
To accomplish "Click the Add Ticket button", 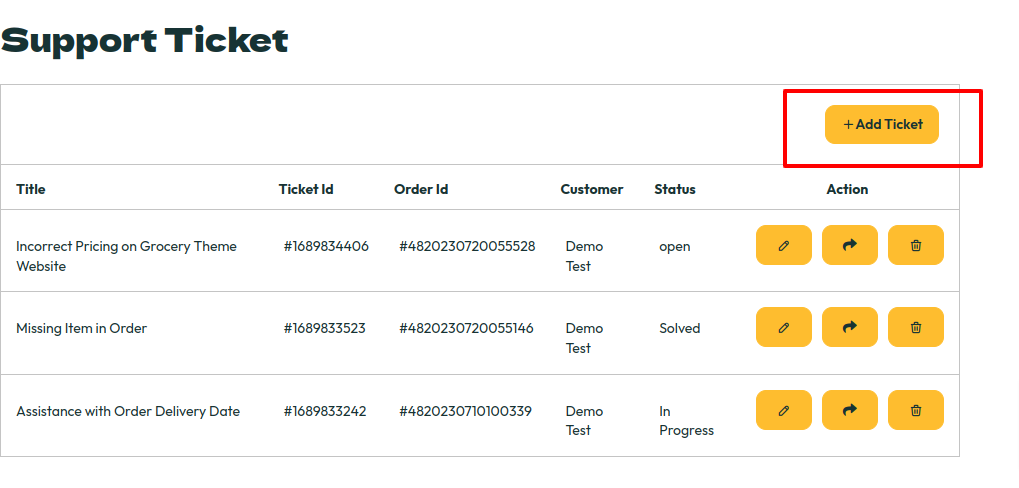I will (882, 124).
